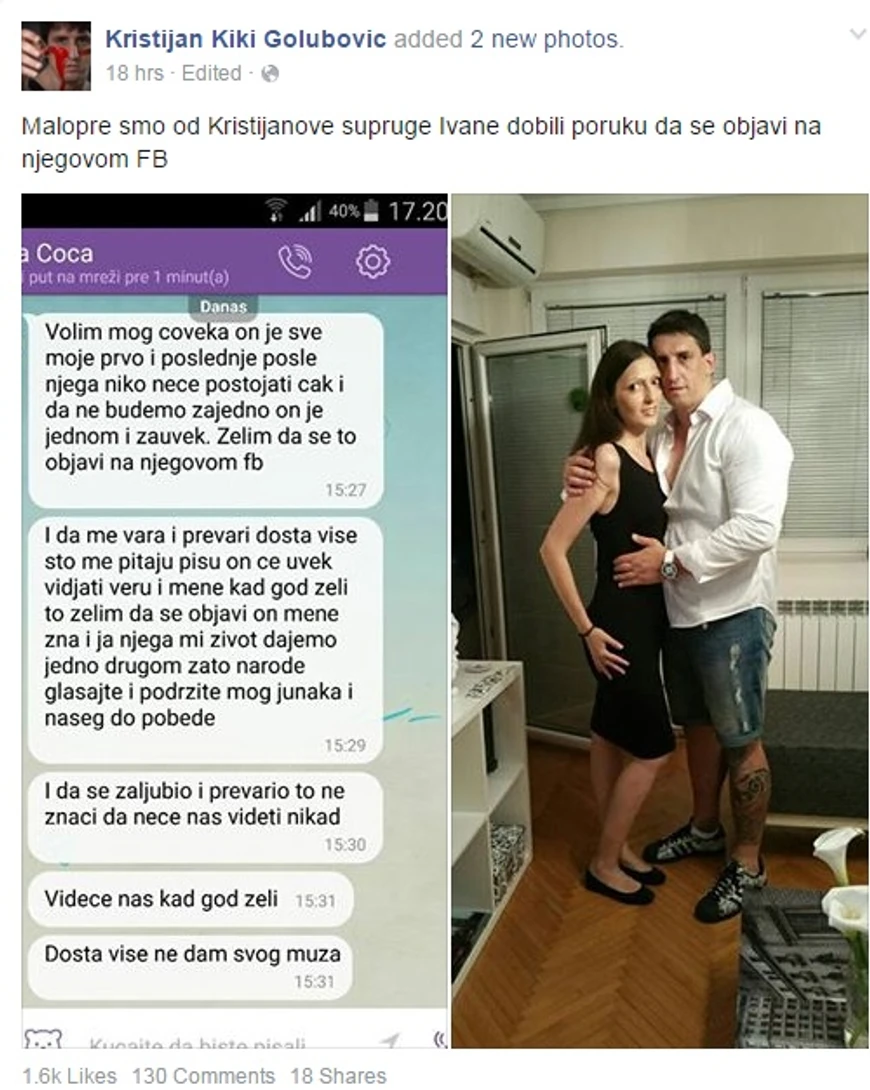Open the sticker bear icon
The height and width of the screenshot is (1090, 870).
(42, 1039)
